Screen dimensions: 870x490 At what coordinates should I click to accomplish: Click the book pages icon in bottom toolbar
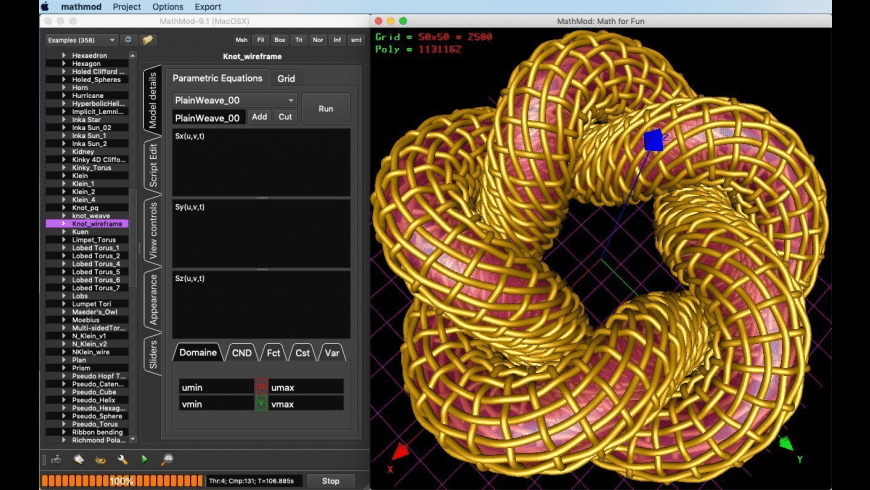click(x=78, y=459)
